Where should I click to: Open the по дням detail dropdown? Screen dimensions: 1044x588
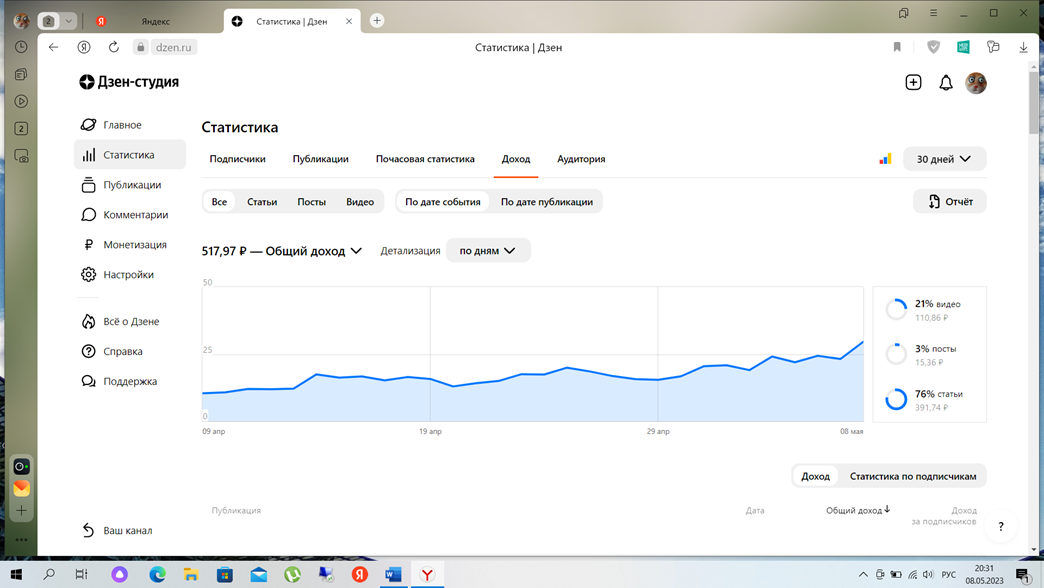click(x=488, y=250)
